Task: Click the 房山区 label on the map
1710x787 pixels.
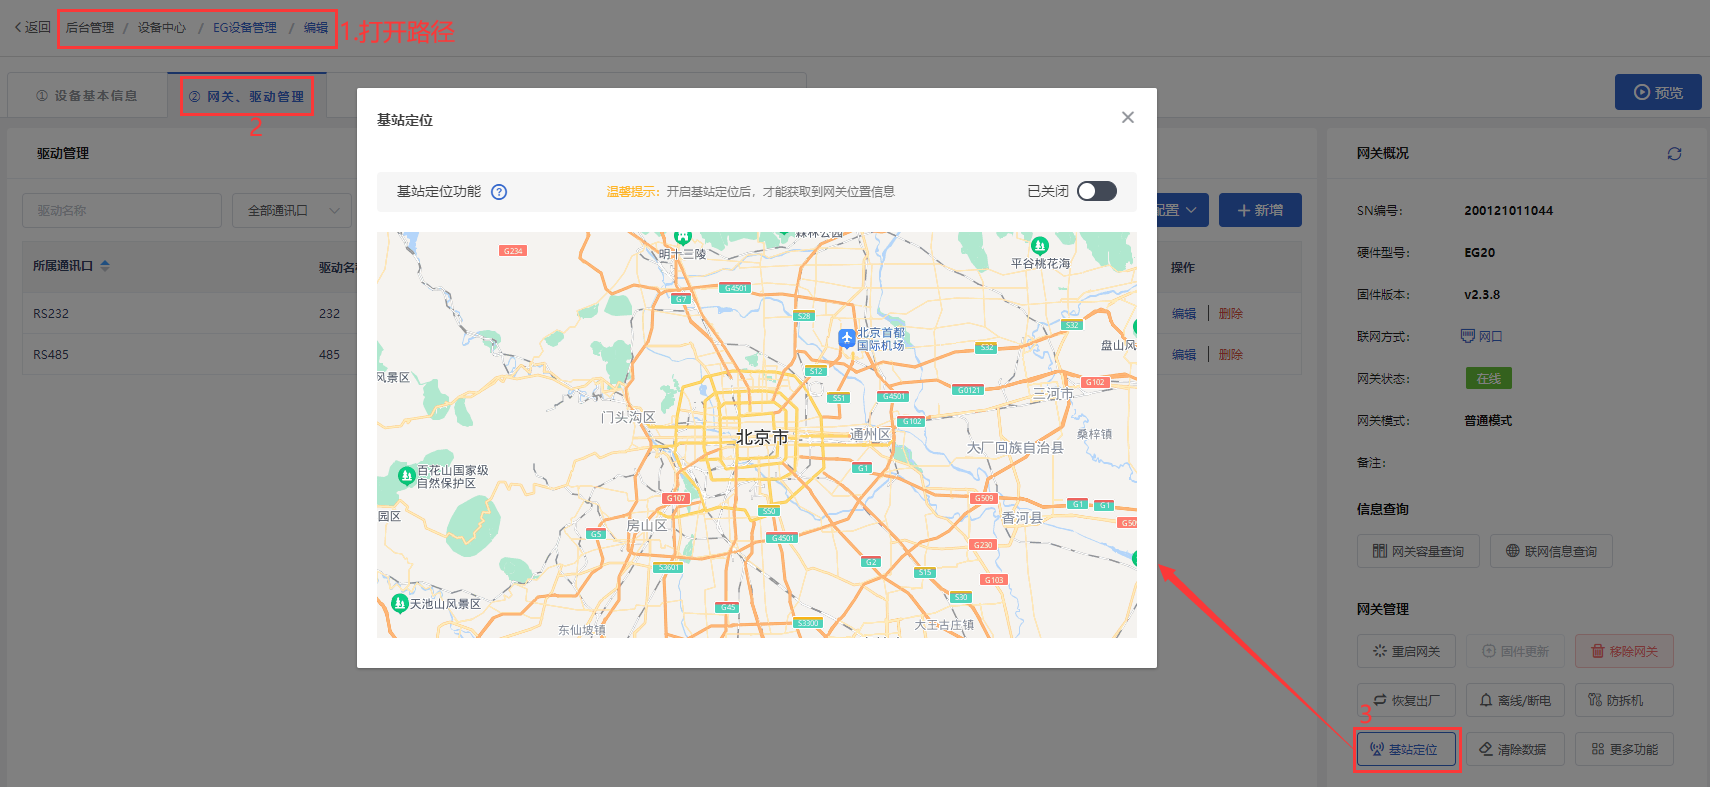Action: coord(647,525)
